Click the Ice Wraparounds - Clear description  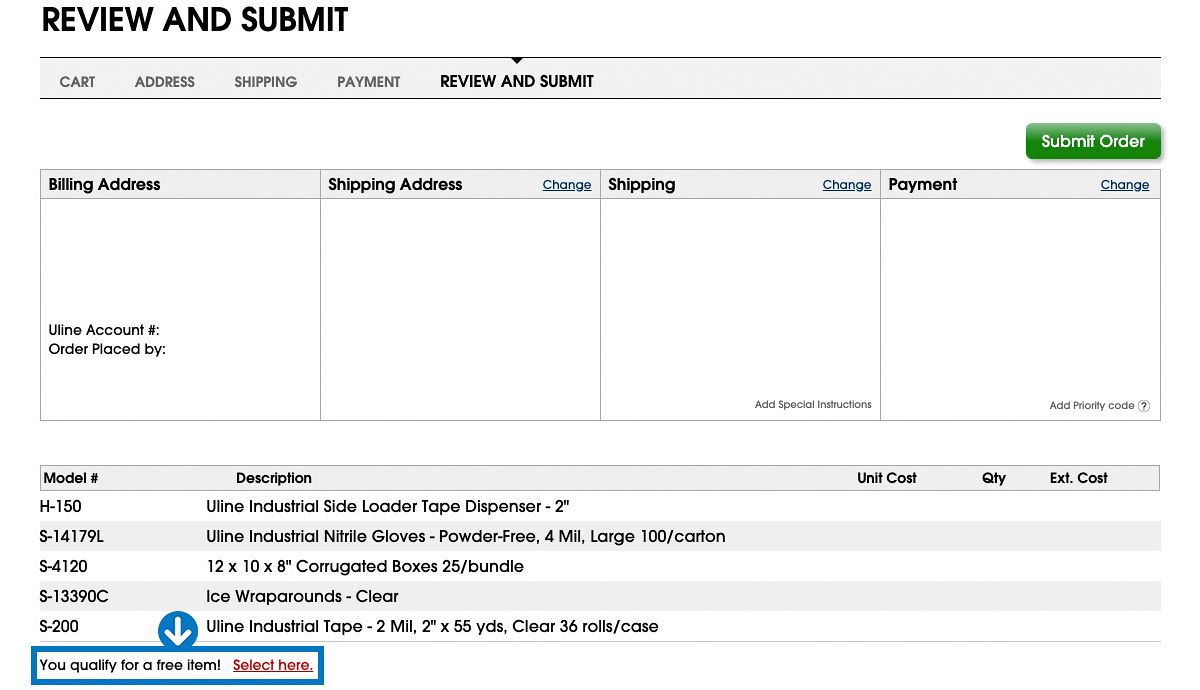[x=302, y=597]
